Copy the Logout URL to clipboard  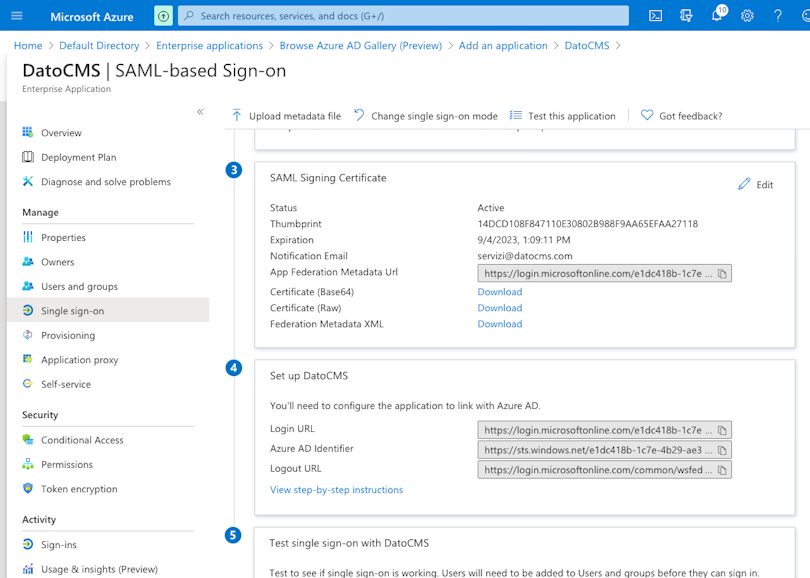(x=722, y=470)
